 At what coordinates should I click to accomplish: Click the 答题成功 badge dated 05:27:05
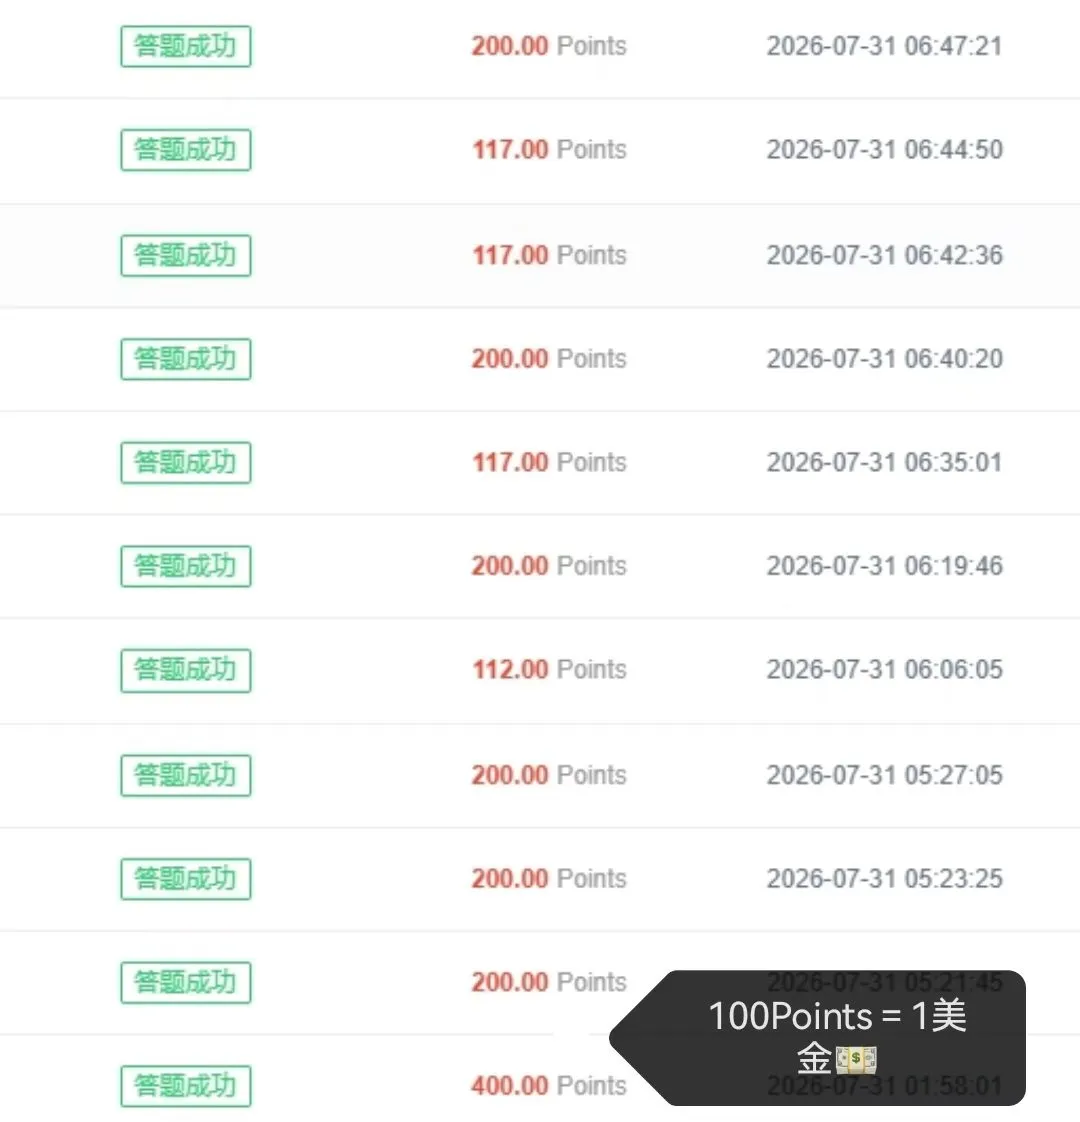pos(185,775)
